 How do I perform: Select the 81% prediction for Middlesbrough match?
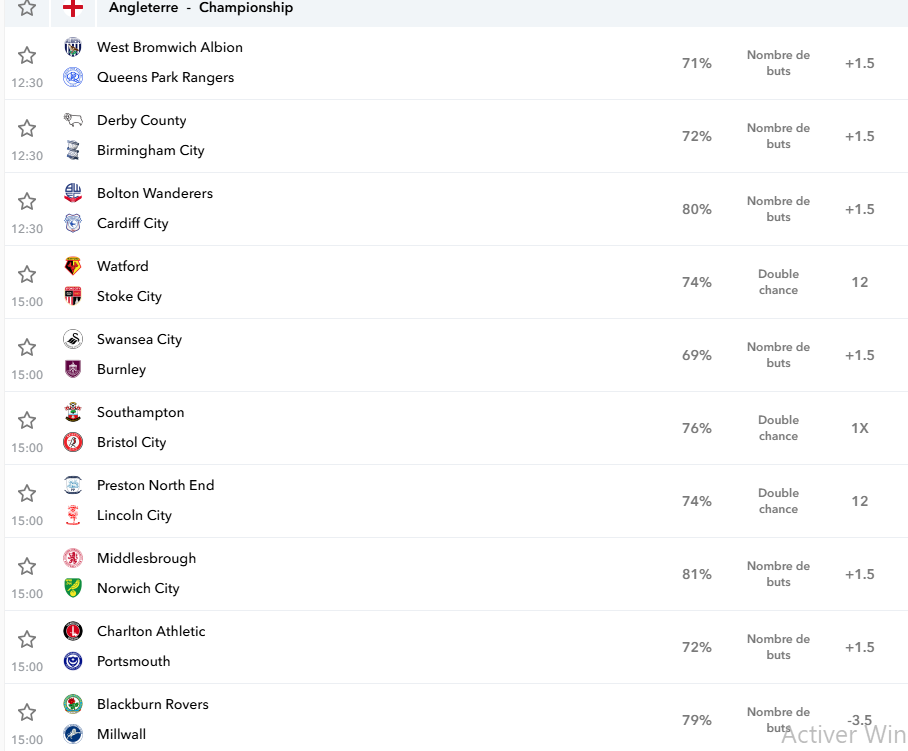[697, 574]
